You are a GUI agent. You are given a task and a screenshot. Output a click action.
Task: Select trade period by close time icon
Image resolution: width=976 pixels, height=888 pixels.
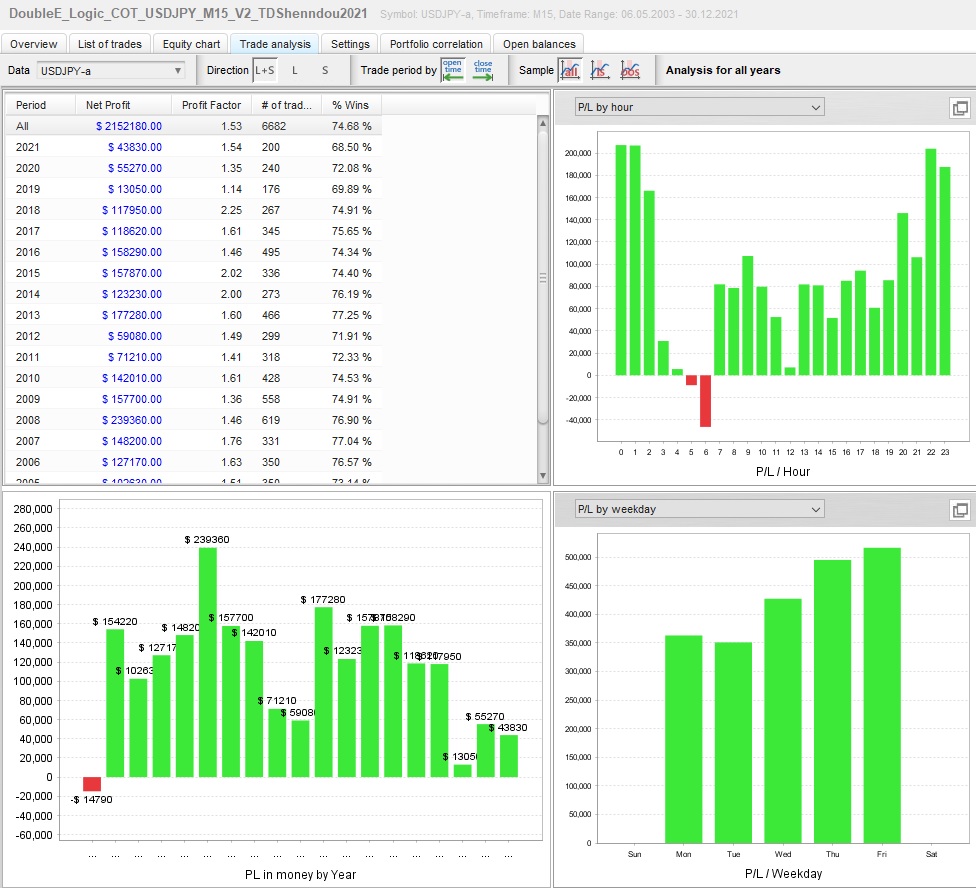point(483,70)
